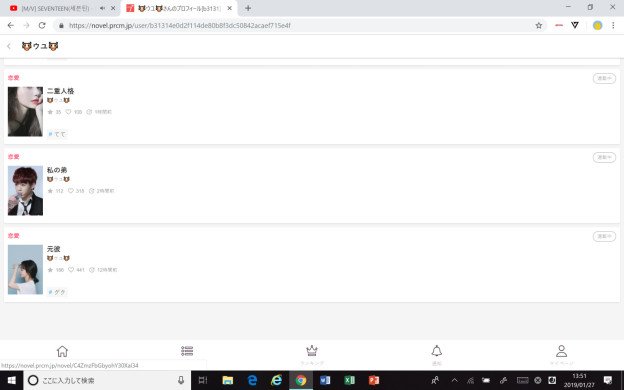Screen dimensions: 624x390
Task: Click the Windows taskbar search box
Action: pos(107,380)
